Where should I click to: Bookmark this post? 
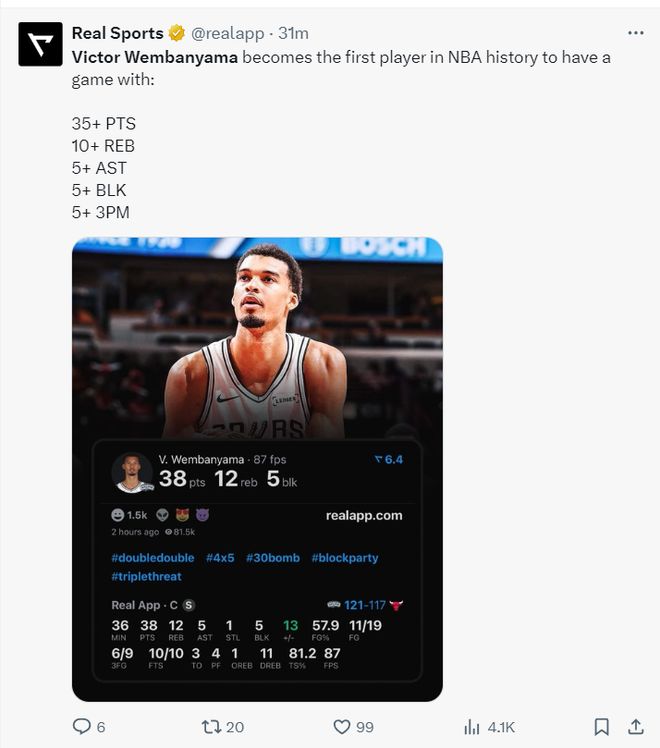point(601,727)
